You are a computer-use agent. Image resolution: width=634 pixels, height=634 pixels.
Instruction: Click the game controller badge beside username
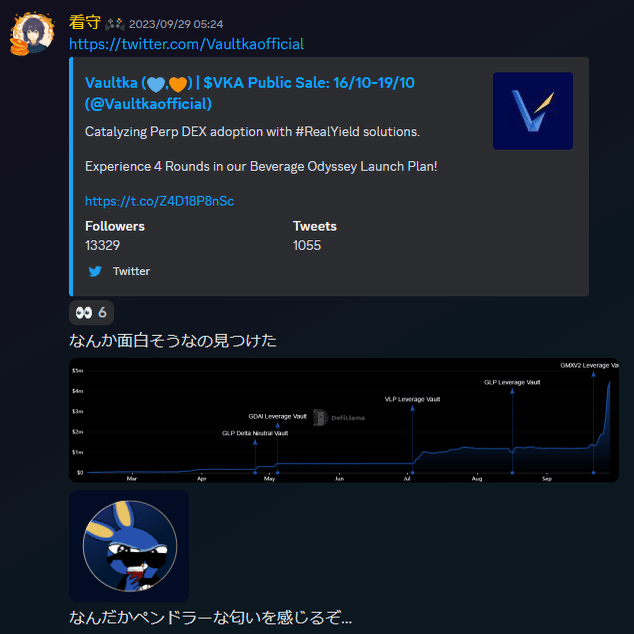(x=115, y=24)
